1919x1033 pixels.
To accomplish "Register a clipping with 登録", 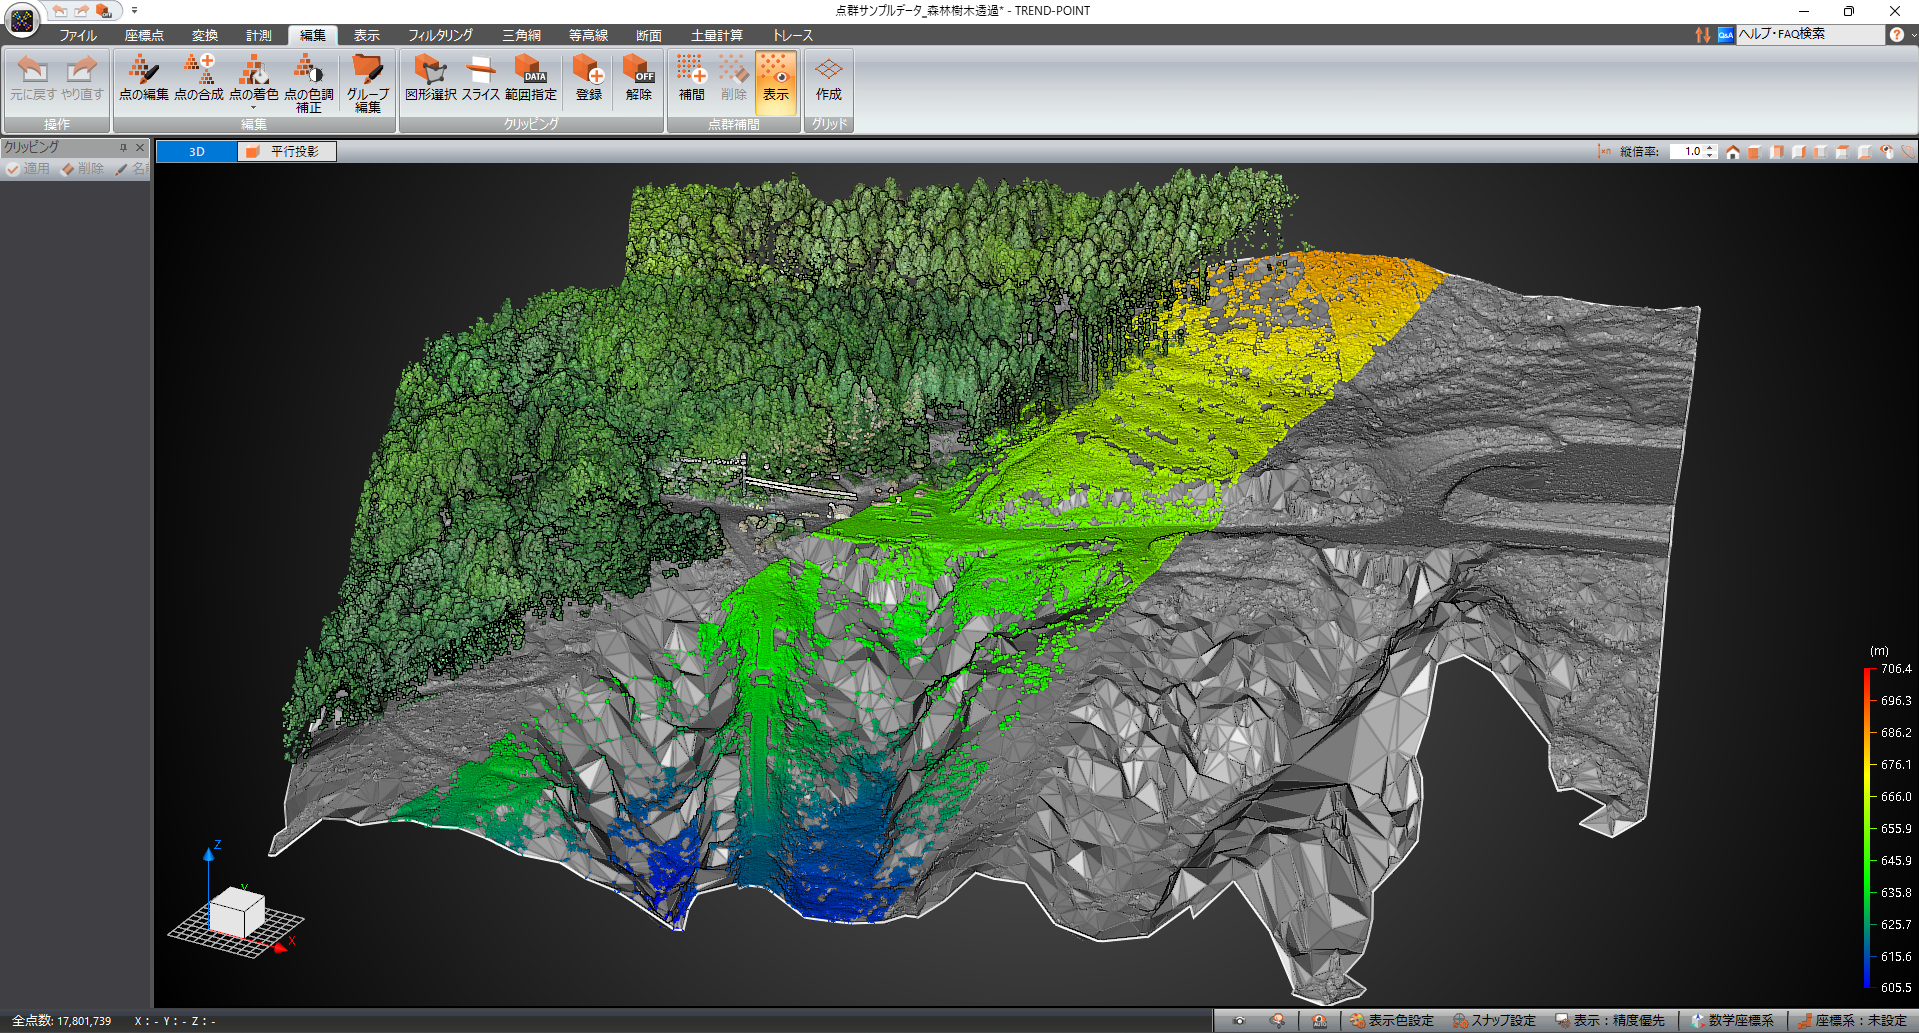I will coord(588,79).
